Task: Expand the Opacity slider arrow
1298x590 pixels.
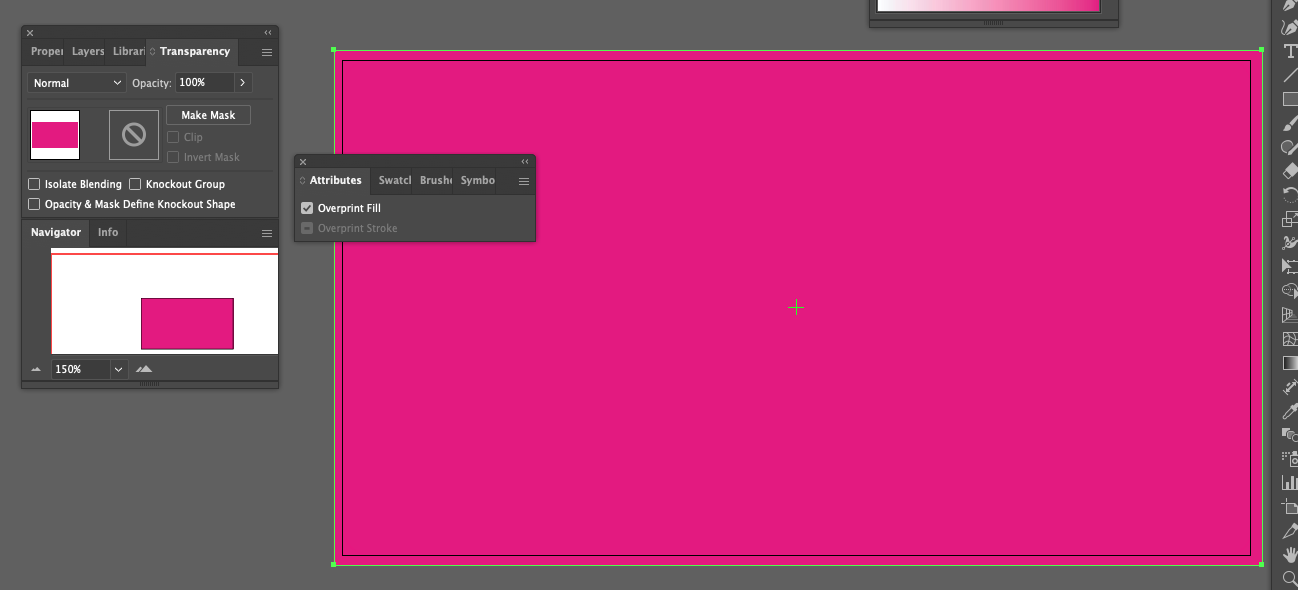Action: (242, 83)
